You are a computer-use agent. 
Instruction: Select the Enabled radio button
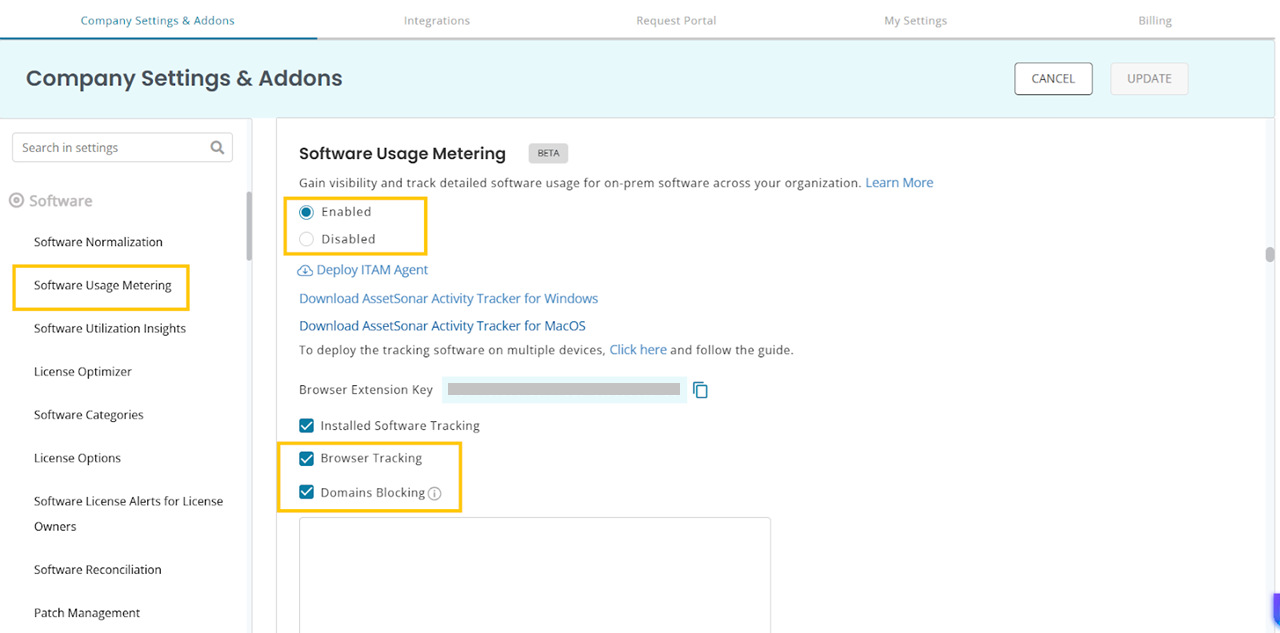coord(307,212)
